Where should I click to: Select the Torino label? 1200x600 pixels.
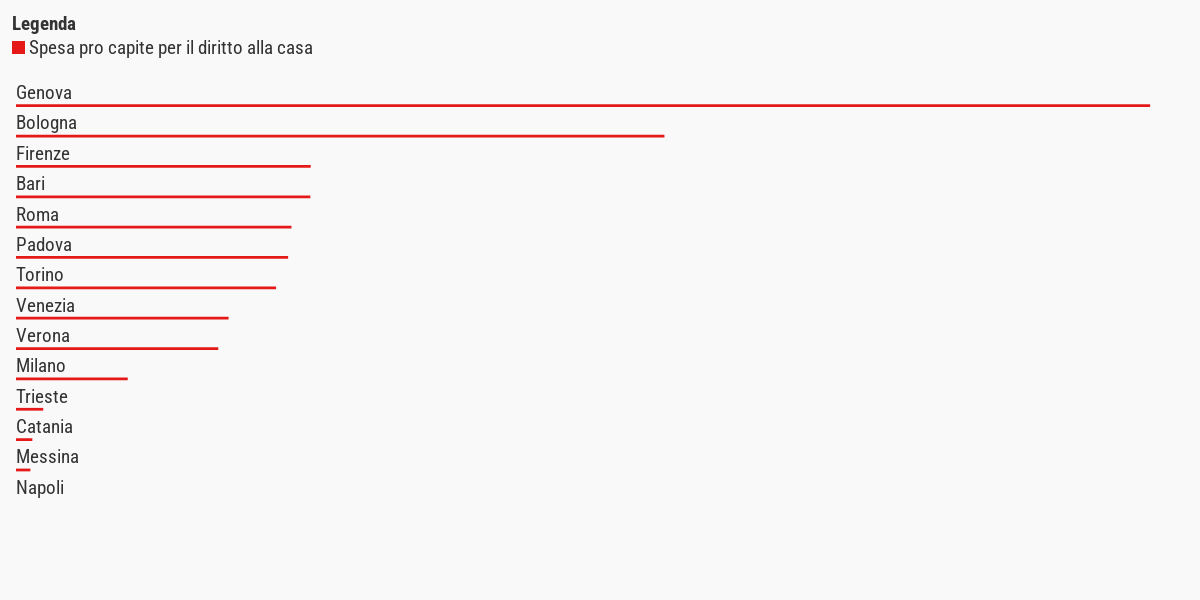pyautogui.click(x=40, y=275)
